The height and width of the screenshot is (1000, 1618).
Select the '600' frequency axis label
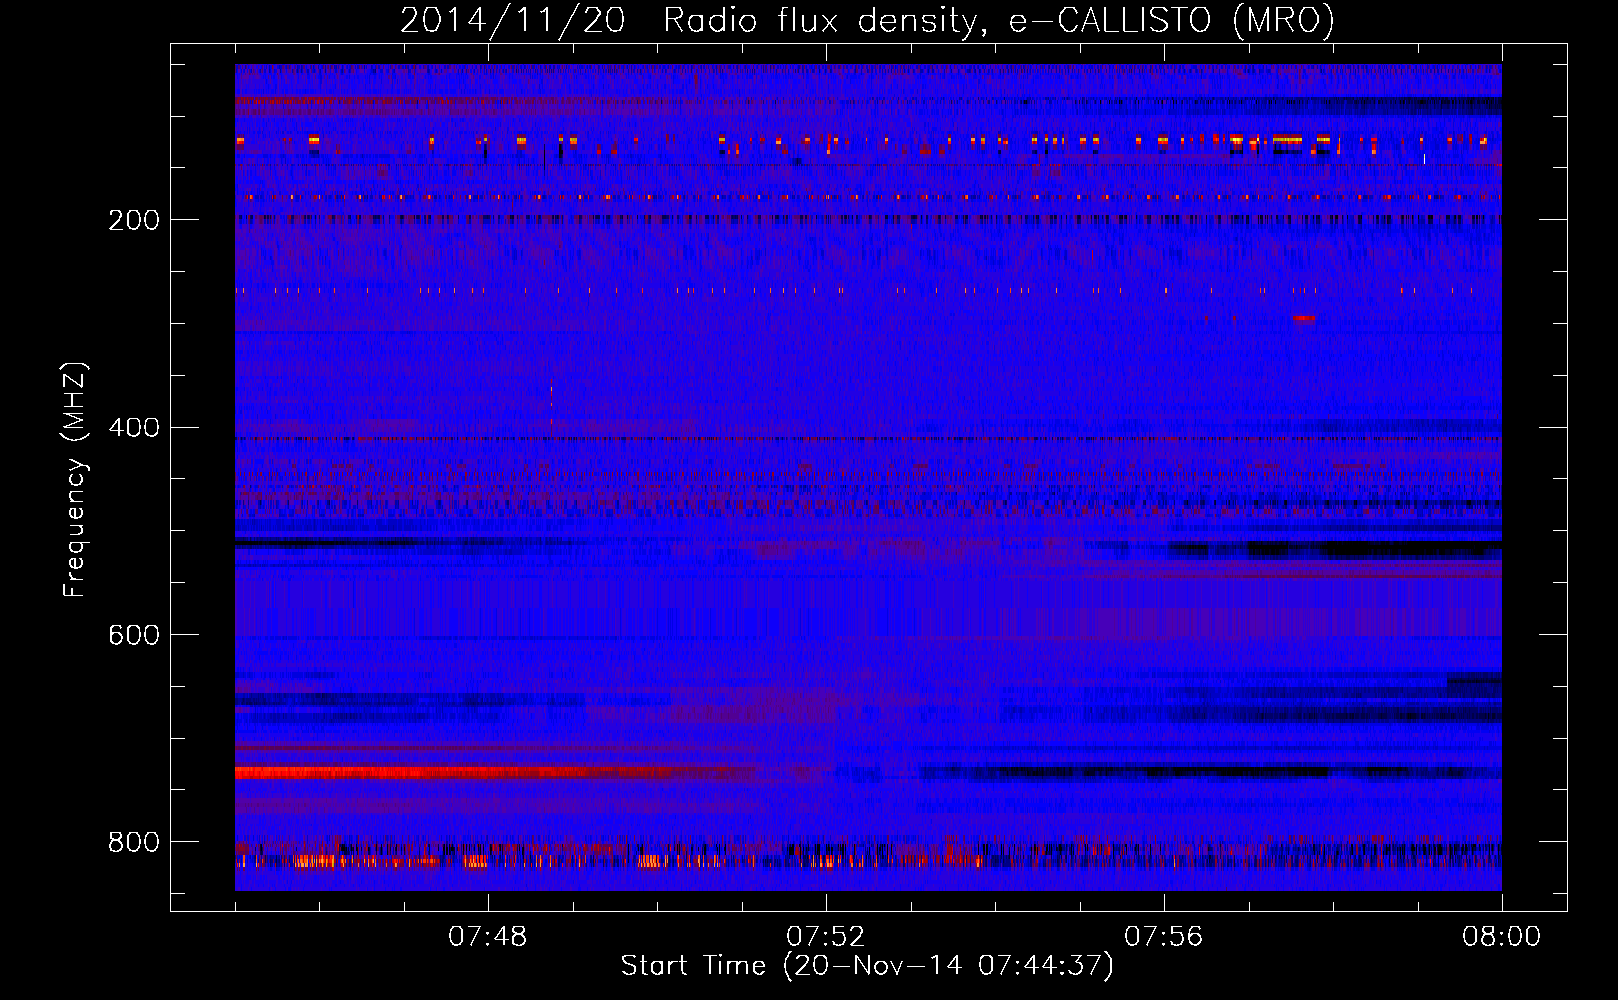pos(134,636)
